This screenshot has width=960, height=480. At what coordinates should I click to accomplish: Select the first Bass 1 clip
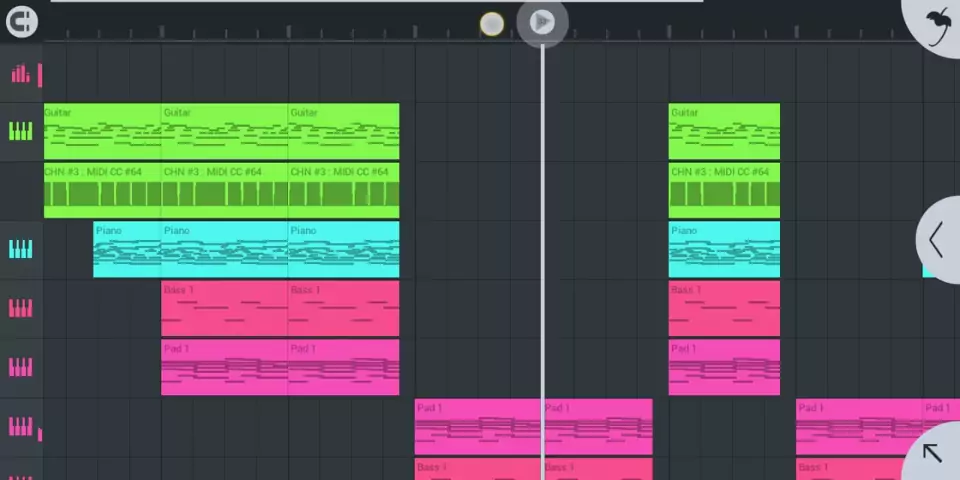coord(224,308)
